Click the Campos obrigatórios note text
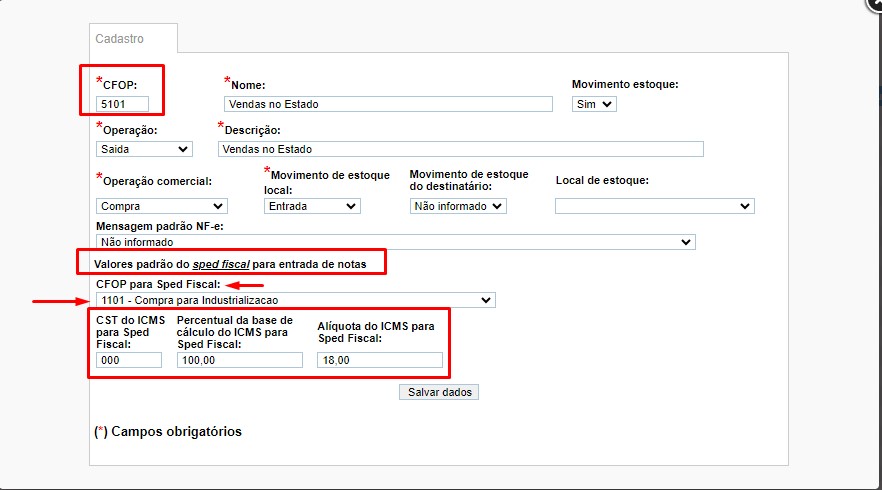The width and height of the screenshot is (882, 490). point(168,431)
